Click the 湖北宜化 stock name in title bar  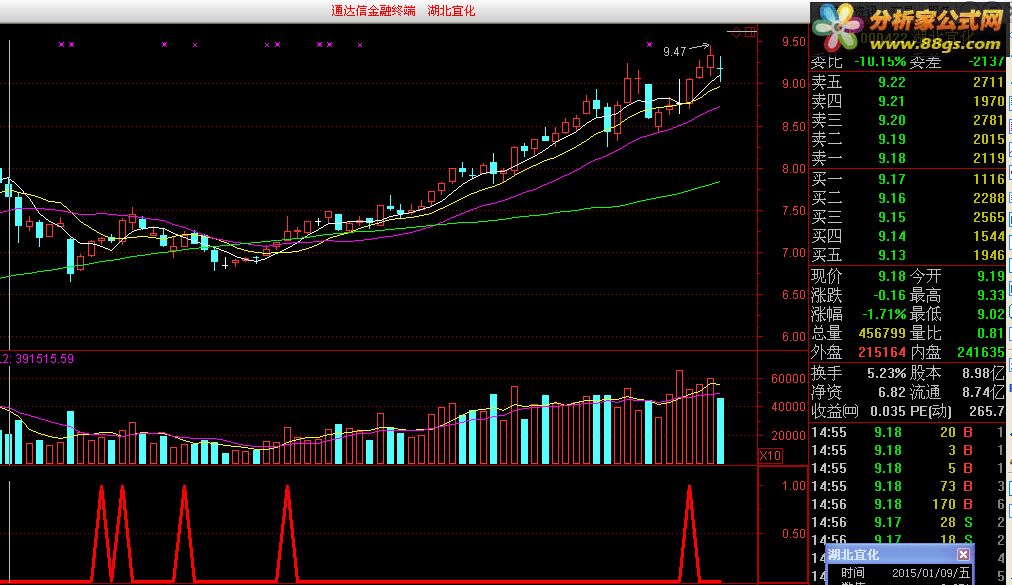(451, 11)
